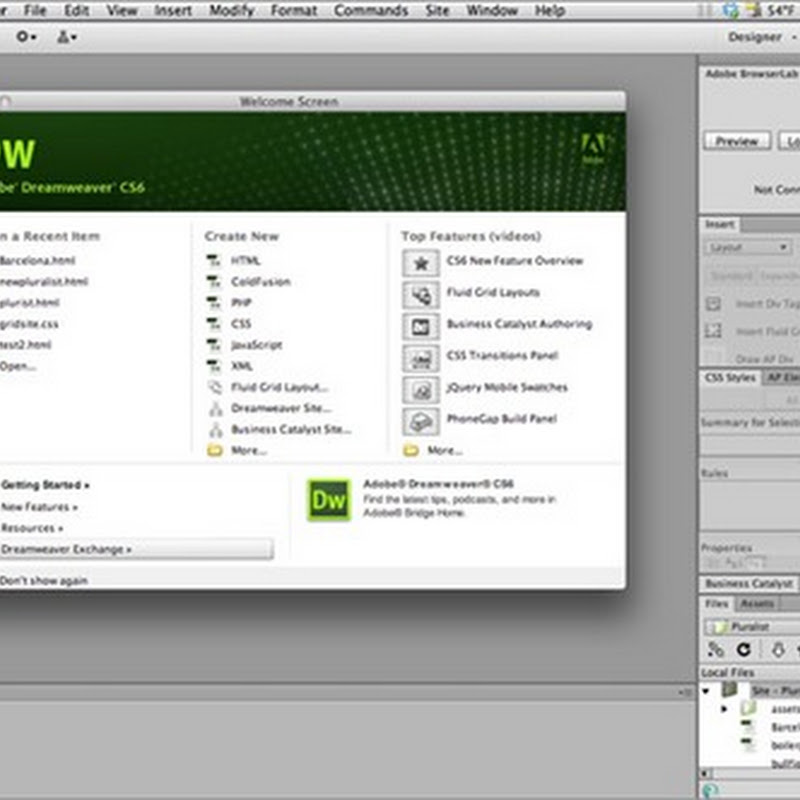Click the PHP document icon
This screenshot has height=800, width=800.
tap(213, 303)
